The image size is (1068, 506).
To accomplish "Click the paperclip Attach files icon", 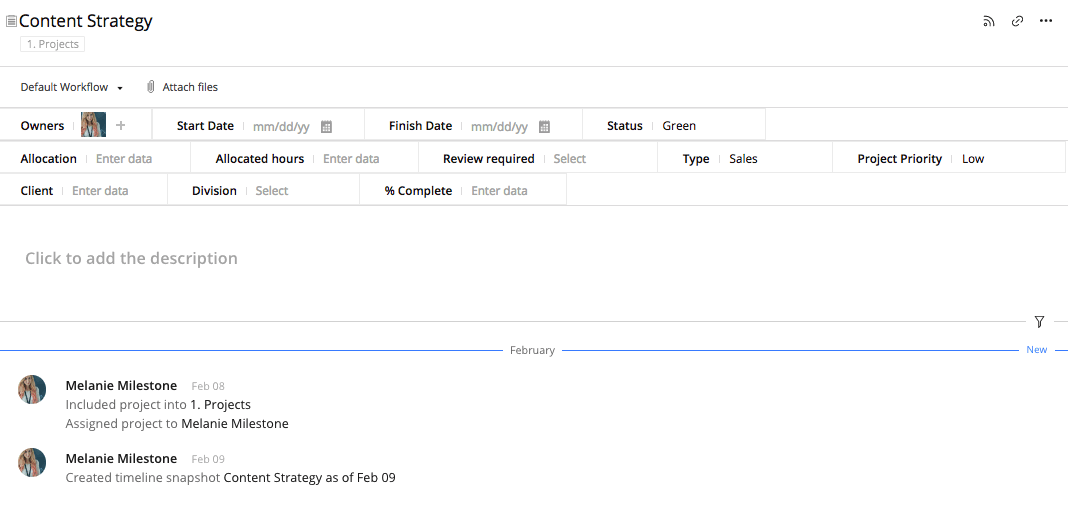I will pos(151,87).
